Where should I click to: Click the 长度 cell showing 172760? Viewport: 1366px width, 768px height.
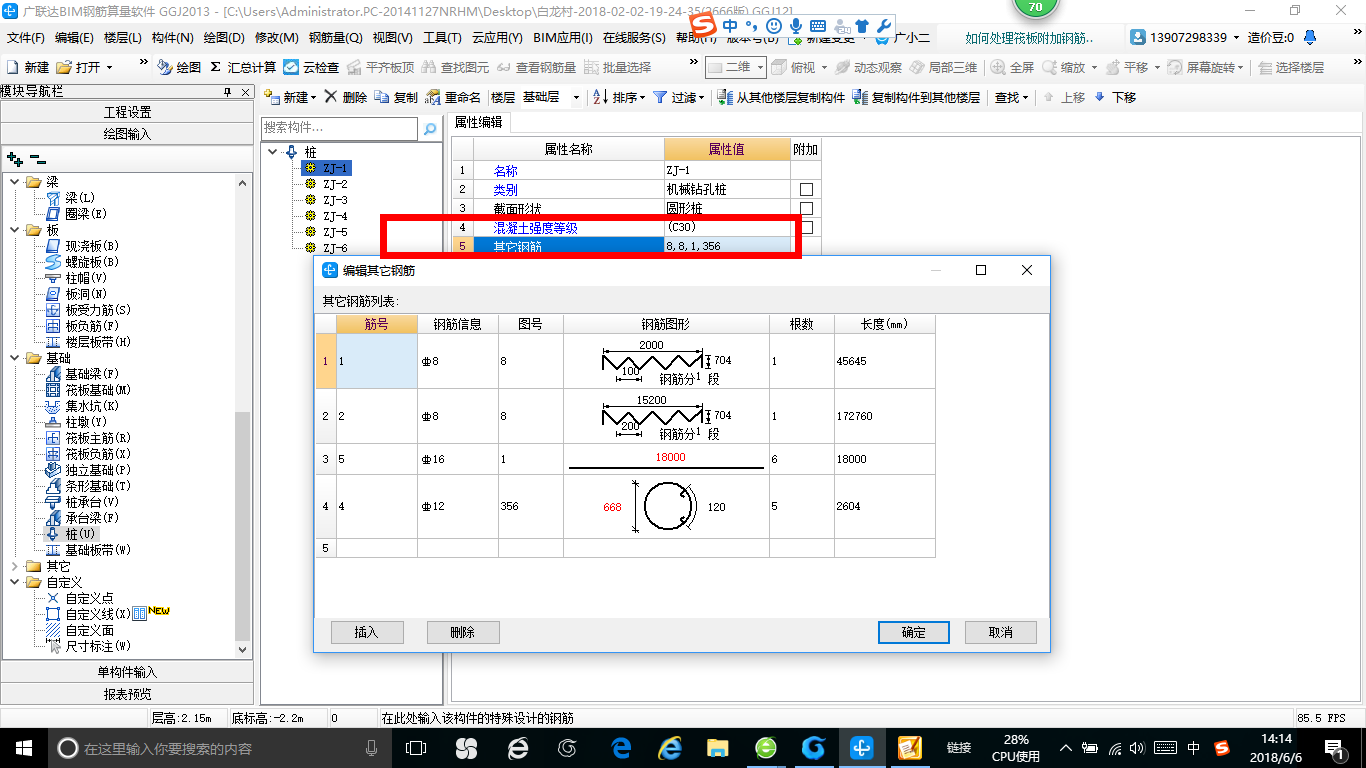point(885,416)
